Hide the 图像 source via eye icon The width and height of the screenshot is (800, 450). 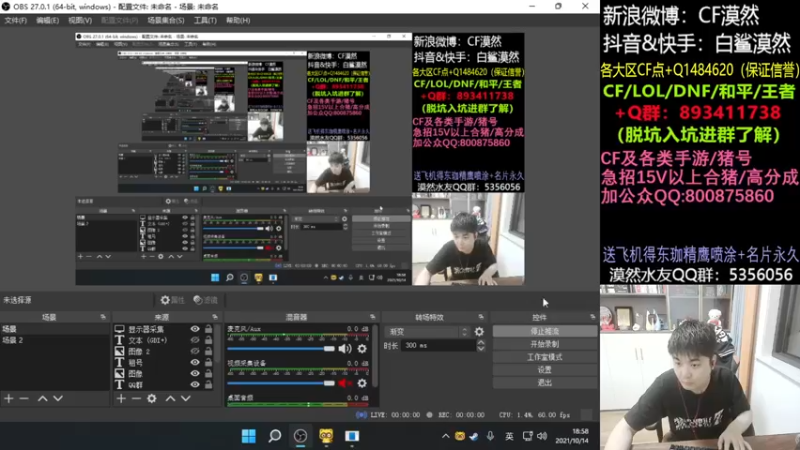pos(195,373)
